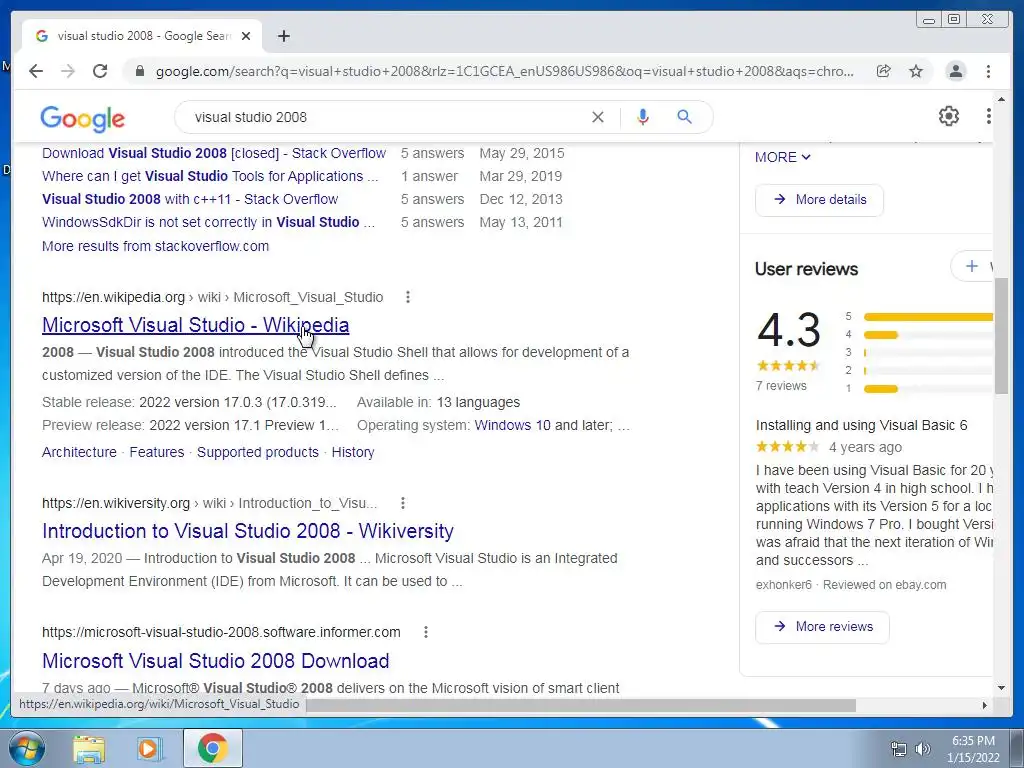Open the History sitelink
Screen dimensions: 1024x768
[x=353, y=452]
